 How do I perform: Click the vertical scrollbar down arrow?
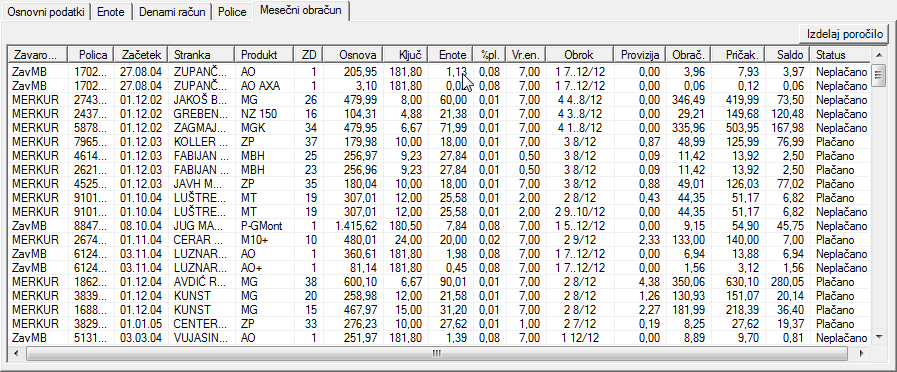coord(879,338)
